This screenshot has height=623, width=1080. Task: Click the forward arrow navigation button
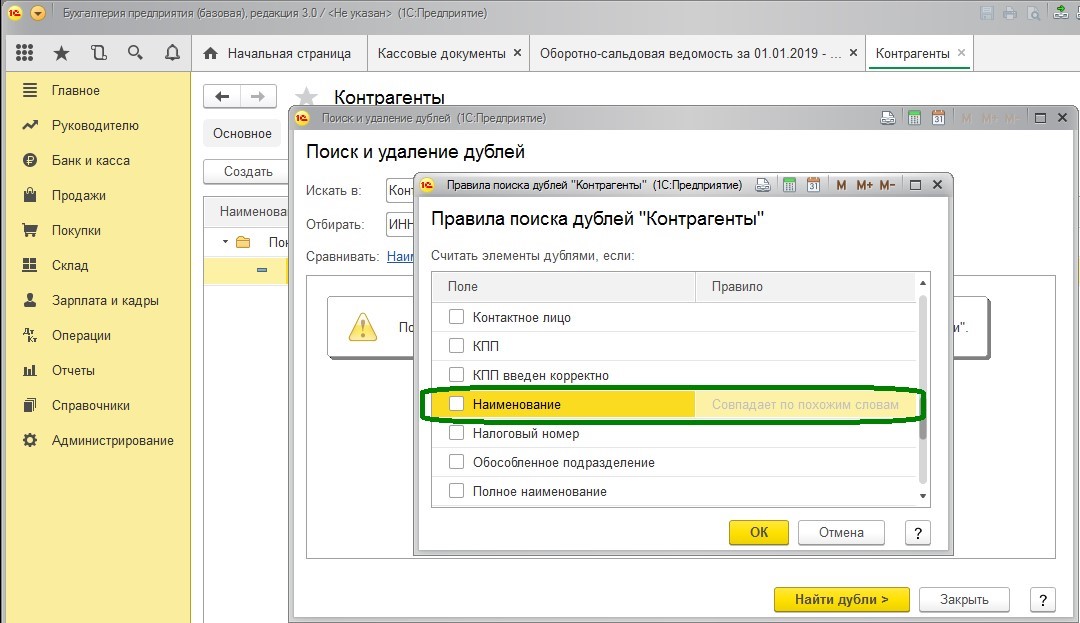258,96
